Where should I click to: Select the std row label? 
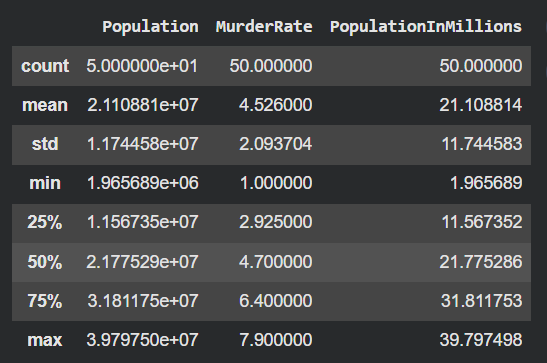(45, 144)
